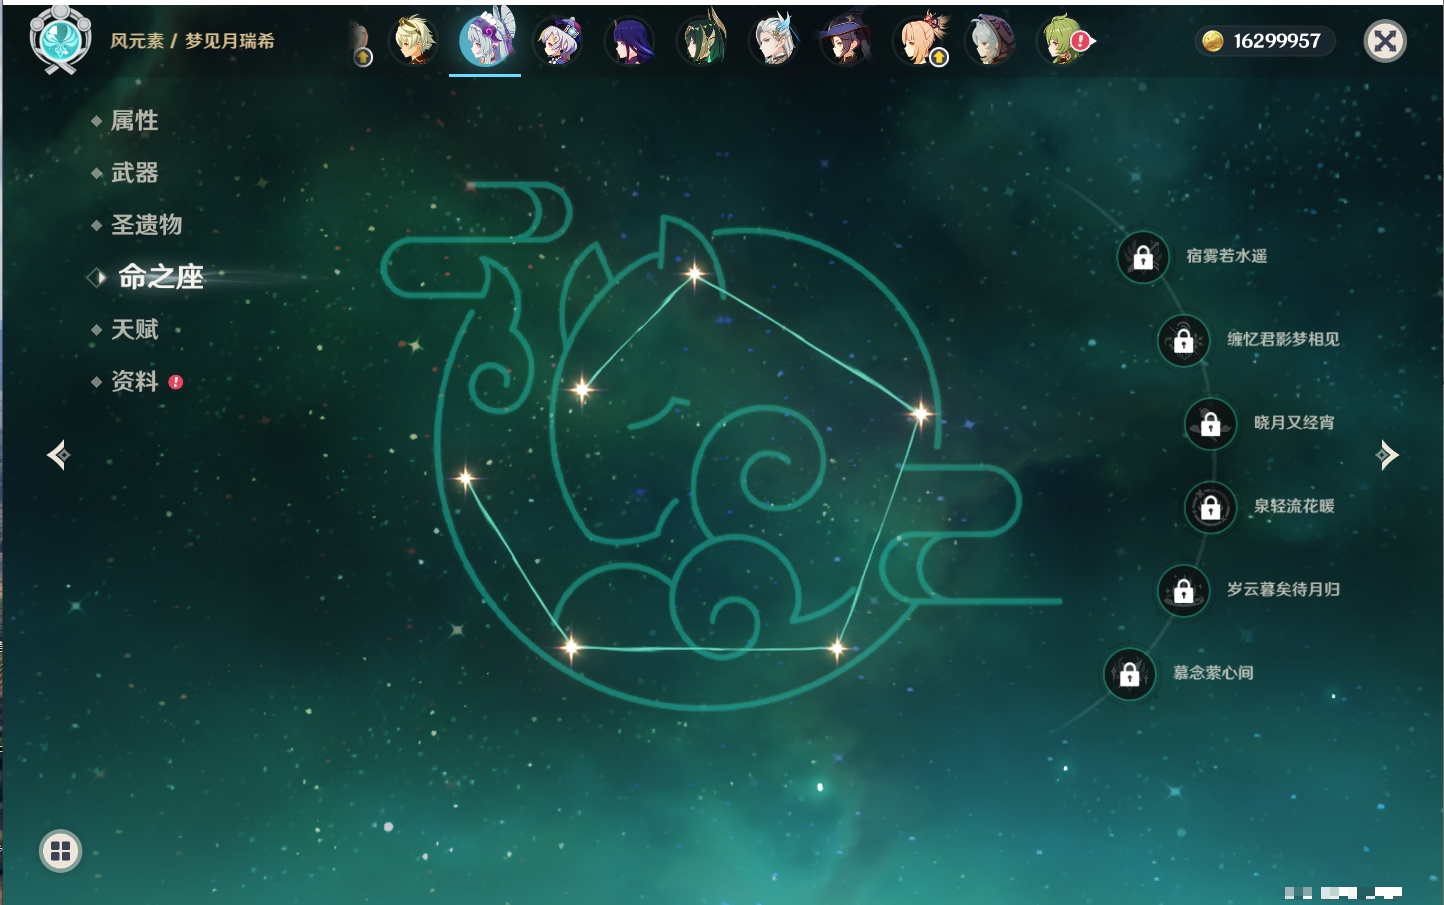The height and width of the screenshot is (905, 1444).
Task: Click the title text 风元素 / 梦见月瑞希
Action: click(192, 41)
